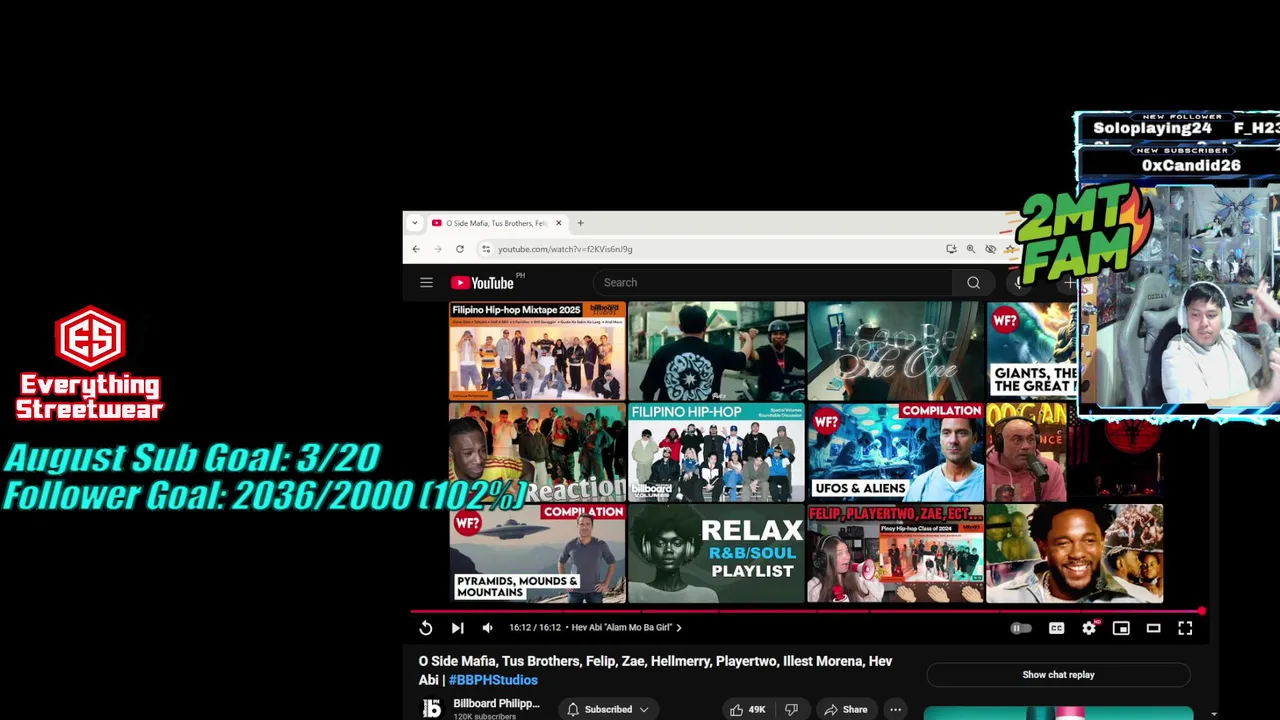Enter fullscreen mode
The image size is (1280, 720).
tap(1185, 628)
